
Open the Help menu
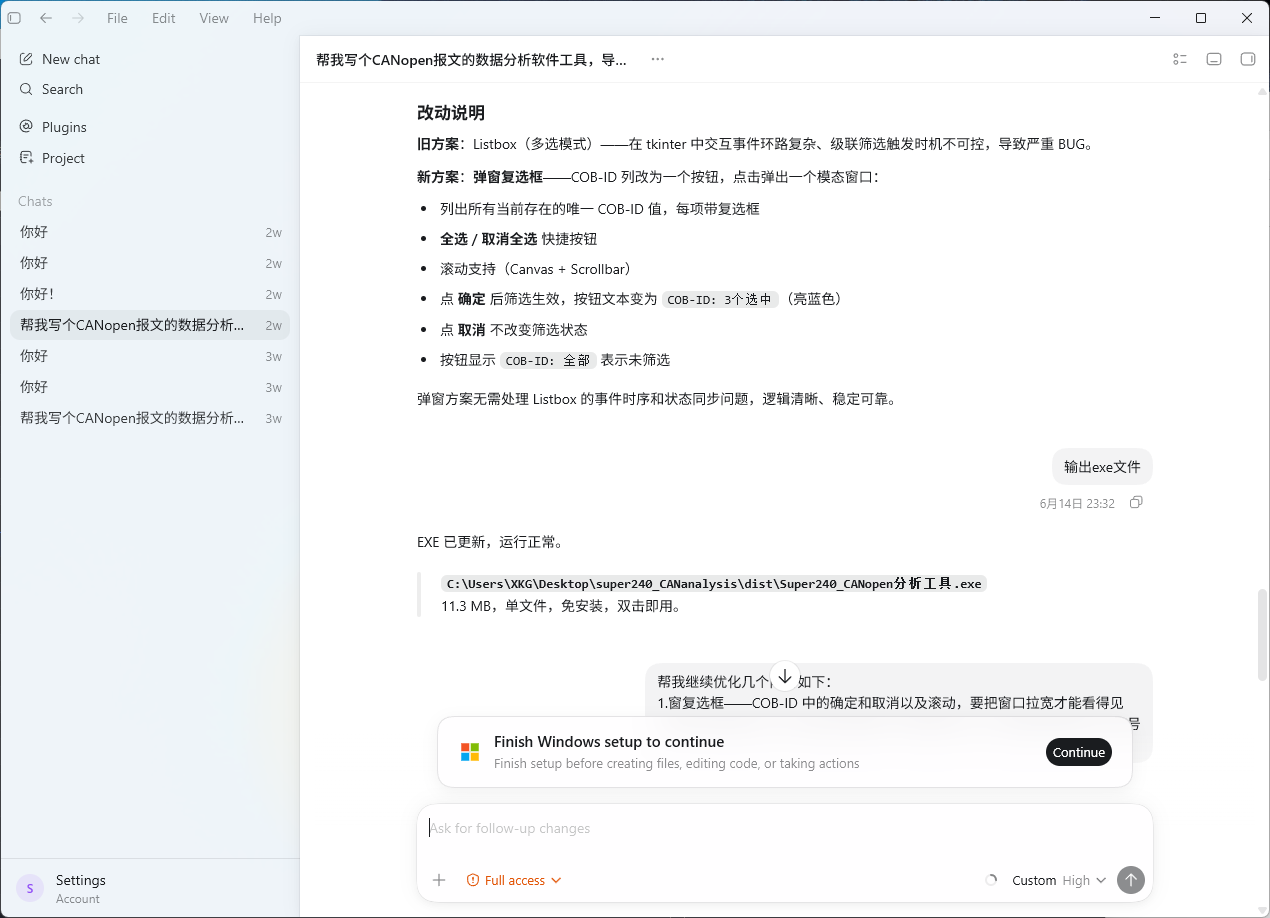[267, 18]
